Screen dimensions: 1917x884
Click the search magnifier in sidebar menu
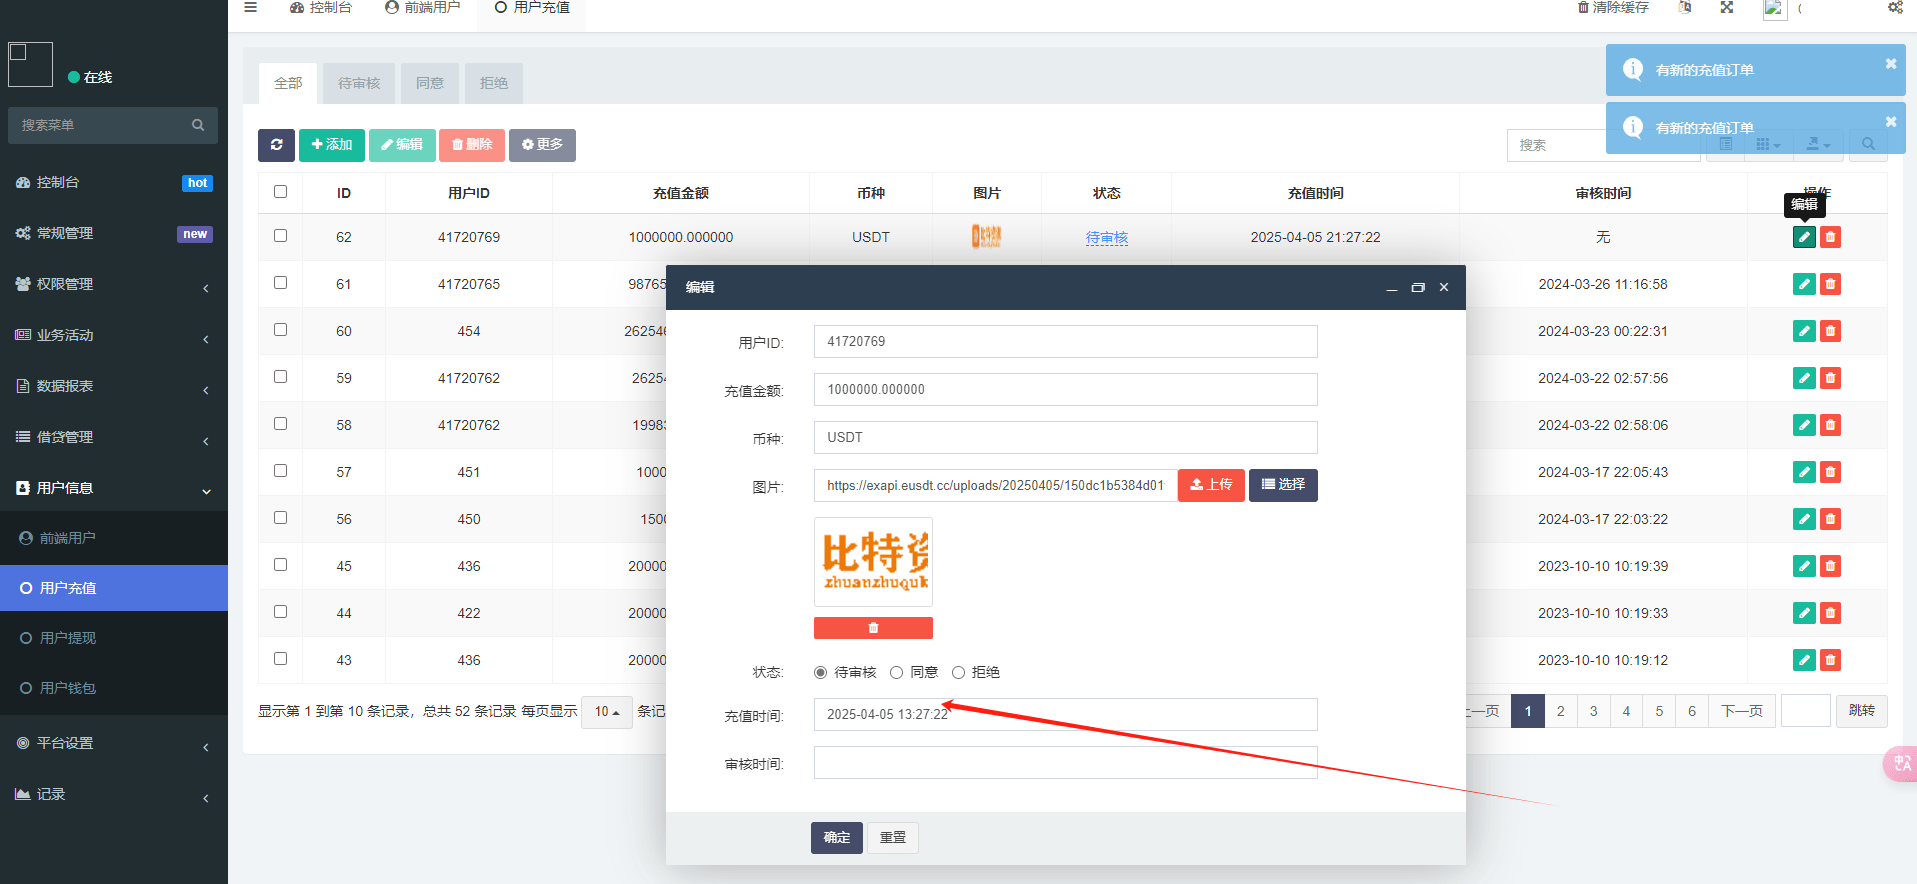[x=198, y=125]
